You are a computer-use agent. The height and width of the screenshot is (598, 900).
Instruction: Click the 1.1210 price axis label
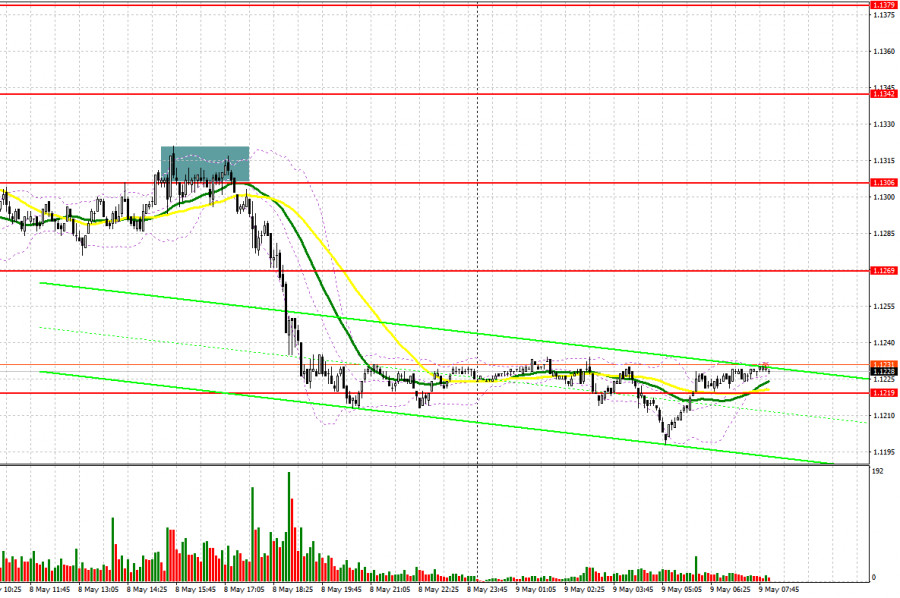point(883,416)
